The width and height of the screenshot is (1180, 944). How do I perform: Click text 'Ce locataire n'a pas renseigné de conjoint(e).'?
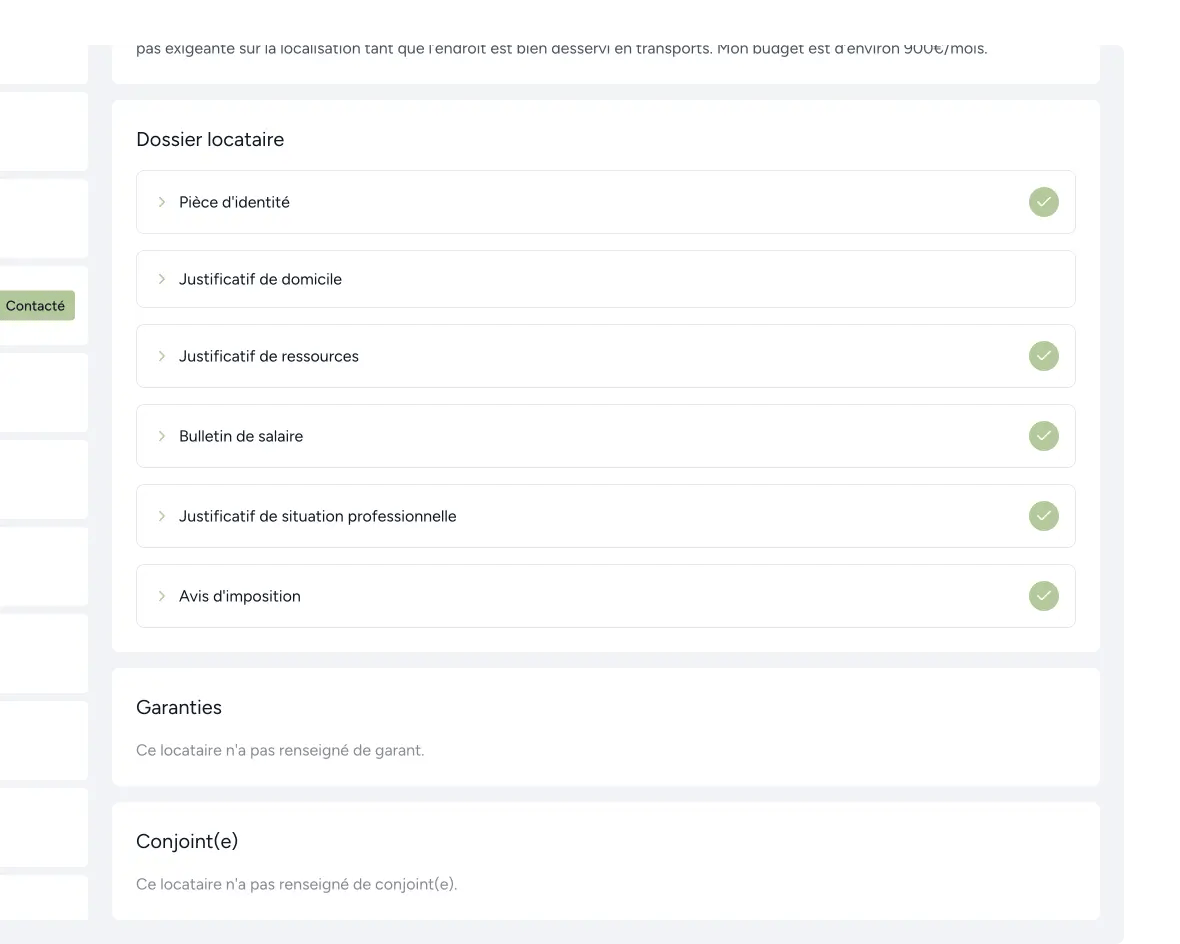point(297,884)
